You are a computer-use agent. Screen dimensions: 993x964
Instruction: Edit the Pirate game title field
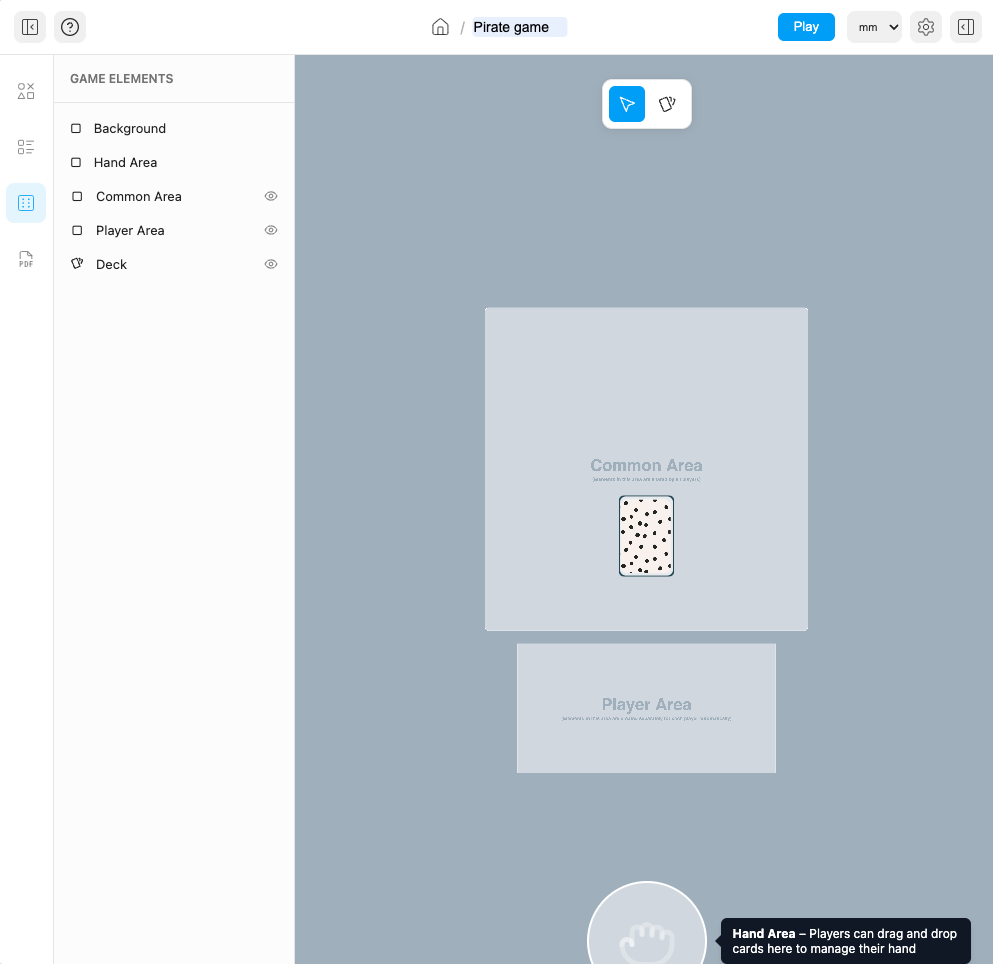[x=519, y=27]
